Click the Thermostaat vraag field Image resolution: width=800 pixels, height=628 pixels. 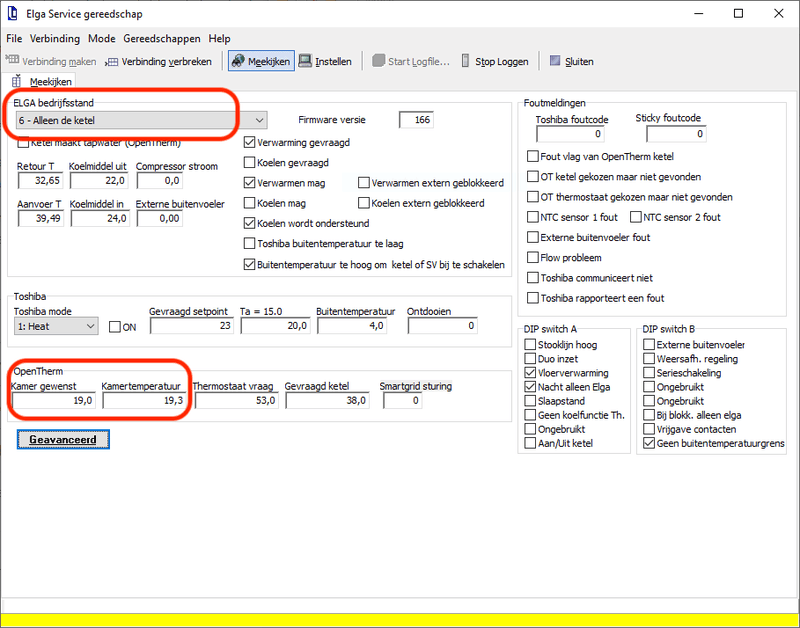[x=237, y=400]
